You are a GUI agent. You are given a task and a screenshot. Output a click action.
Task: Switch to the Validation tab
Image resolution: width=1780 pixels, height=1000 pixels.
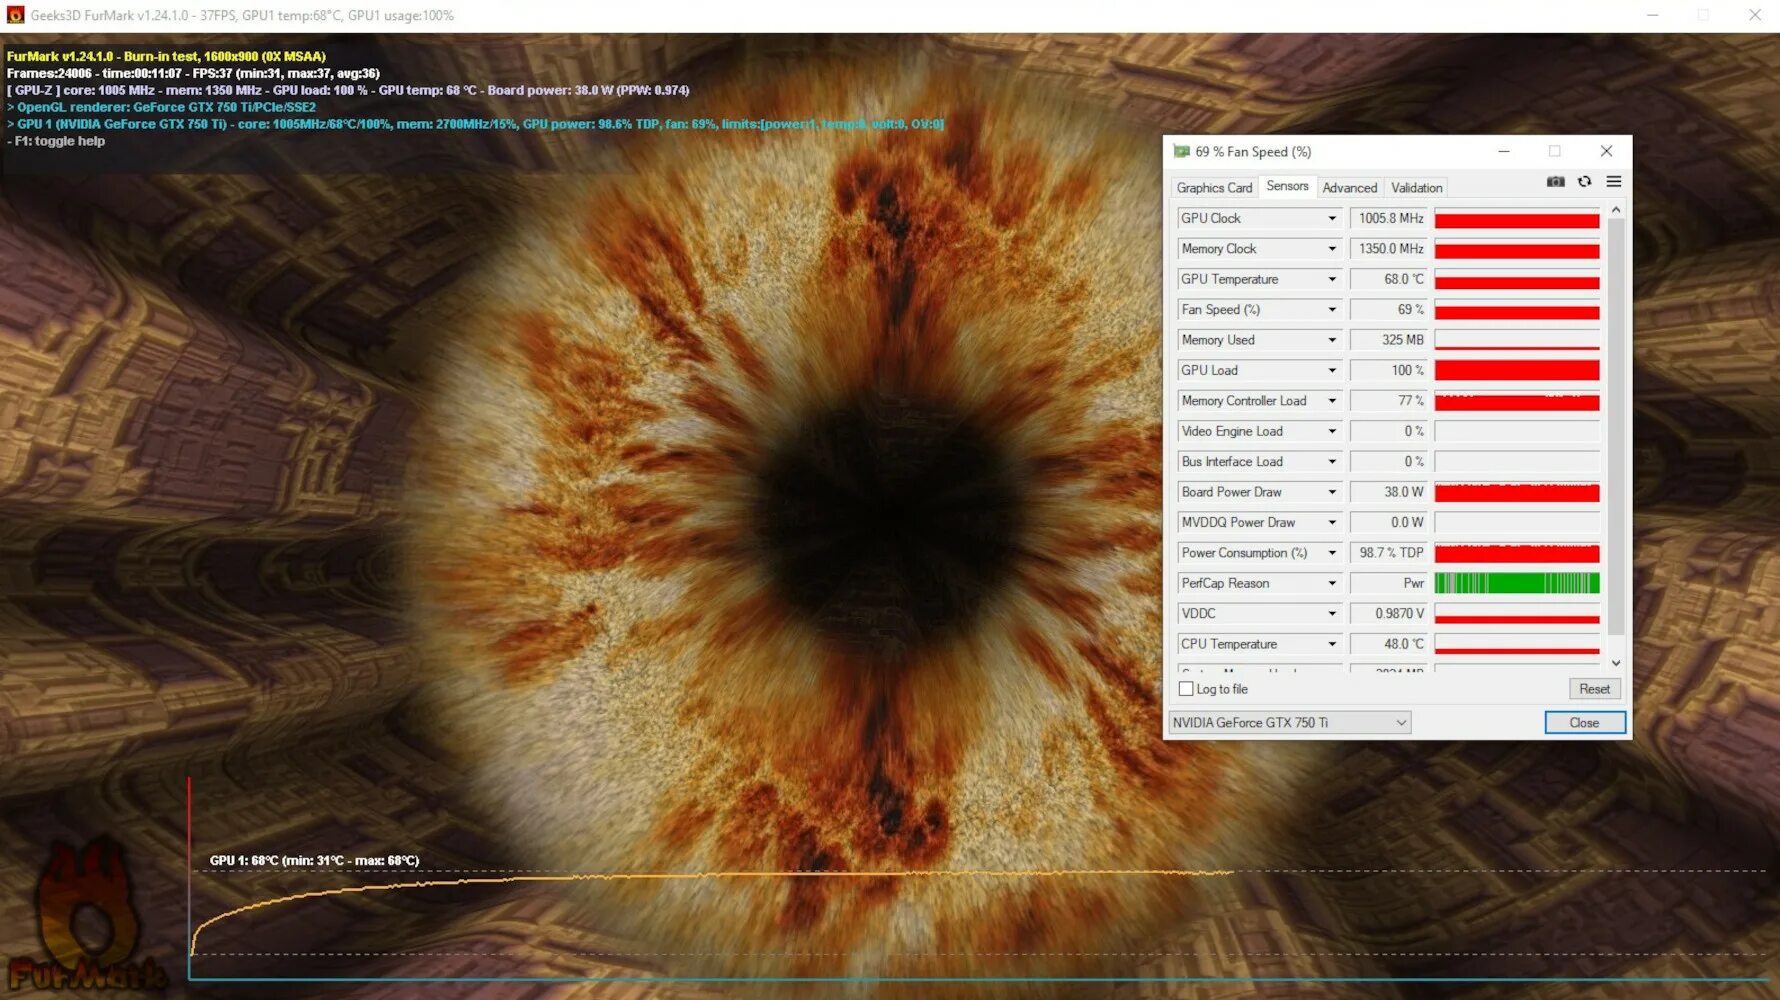point(1416,188)
